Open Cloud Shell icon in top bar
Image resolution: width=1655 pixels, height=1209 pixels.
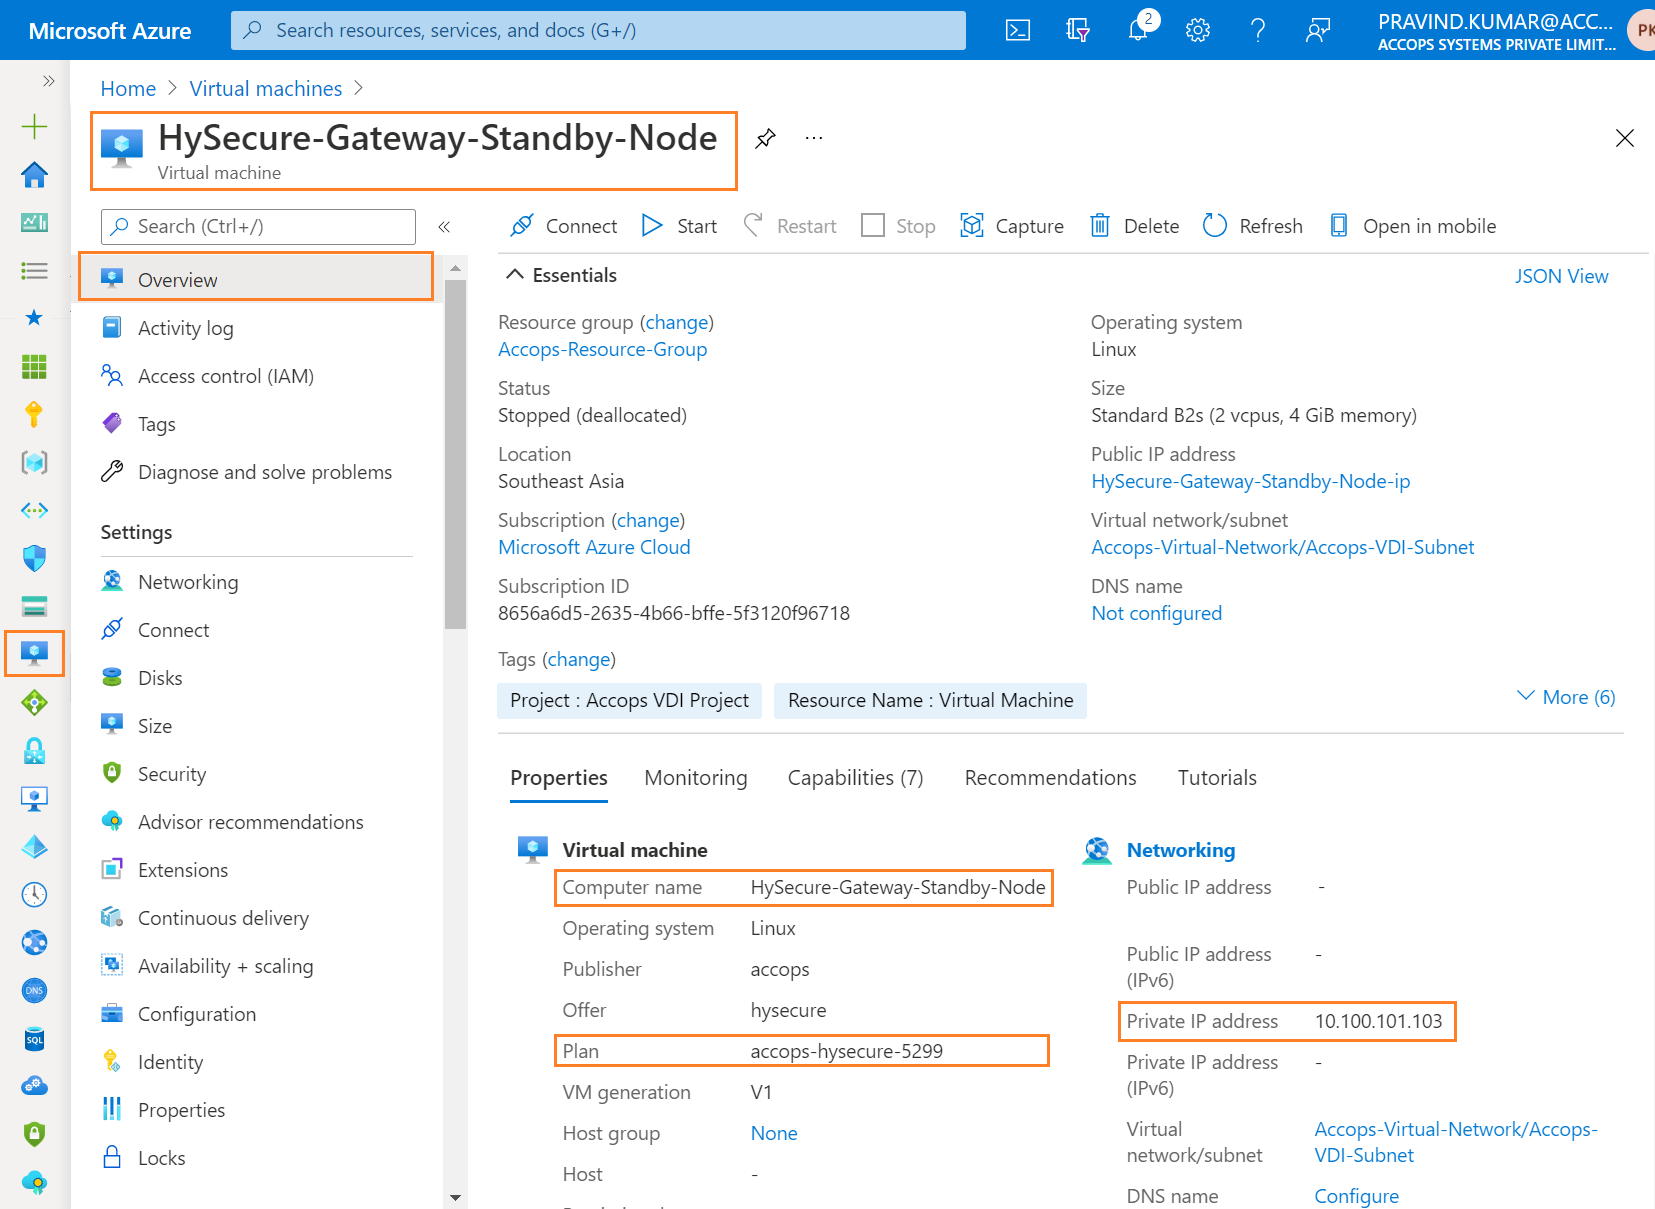pyautogui.click(x=1018, y=30)
